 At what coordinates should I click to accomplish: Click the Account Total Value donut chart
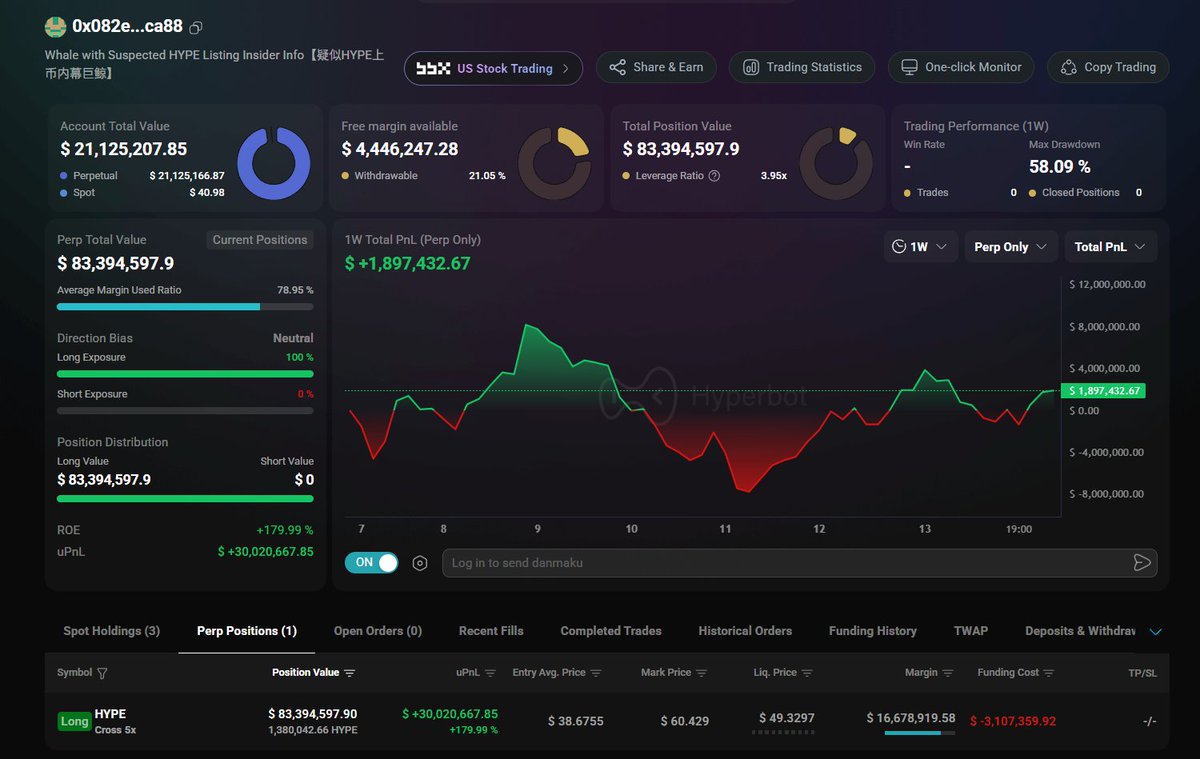click(x=274, y=164)
